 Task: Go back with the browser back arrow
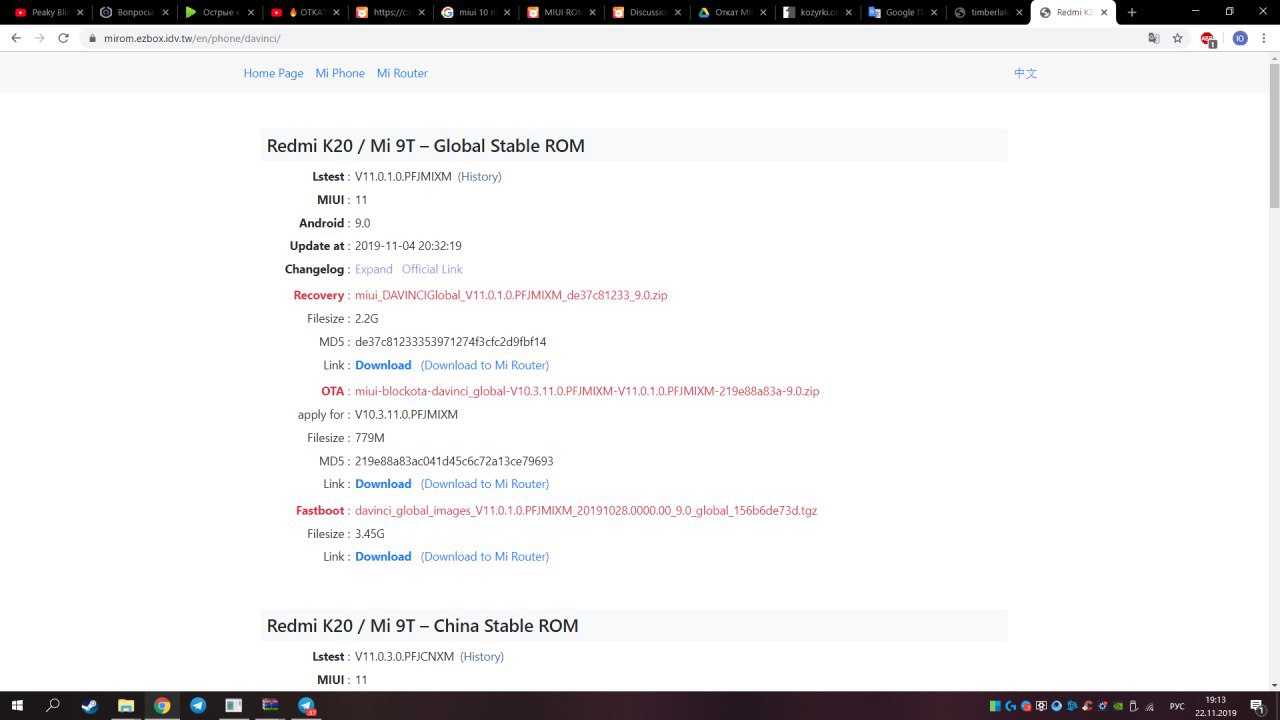tap(16, 38)
